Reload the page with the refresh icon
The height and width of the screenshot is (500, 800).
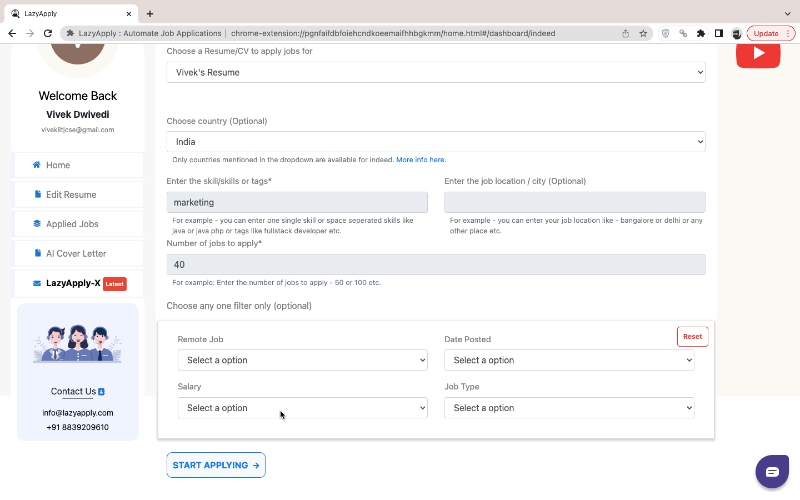(x=48, y=33)
